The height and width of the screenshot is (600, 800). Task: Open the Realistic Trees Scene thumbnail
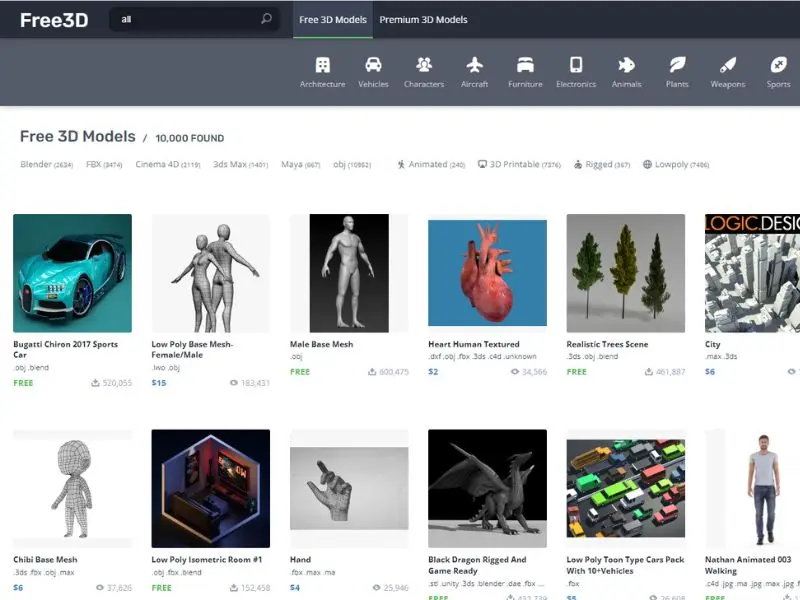pos(626,273)
